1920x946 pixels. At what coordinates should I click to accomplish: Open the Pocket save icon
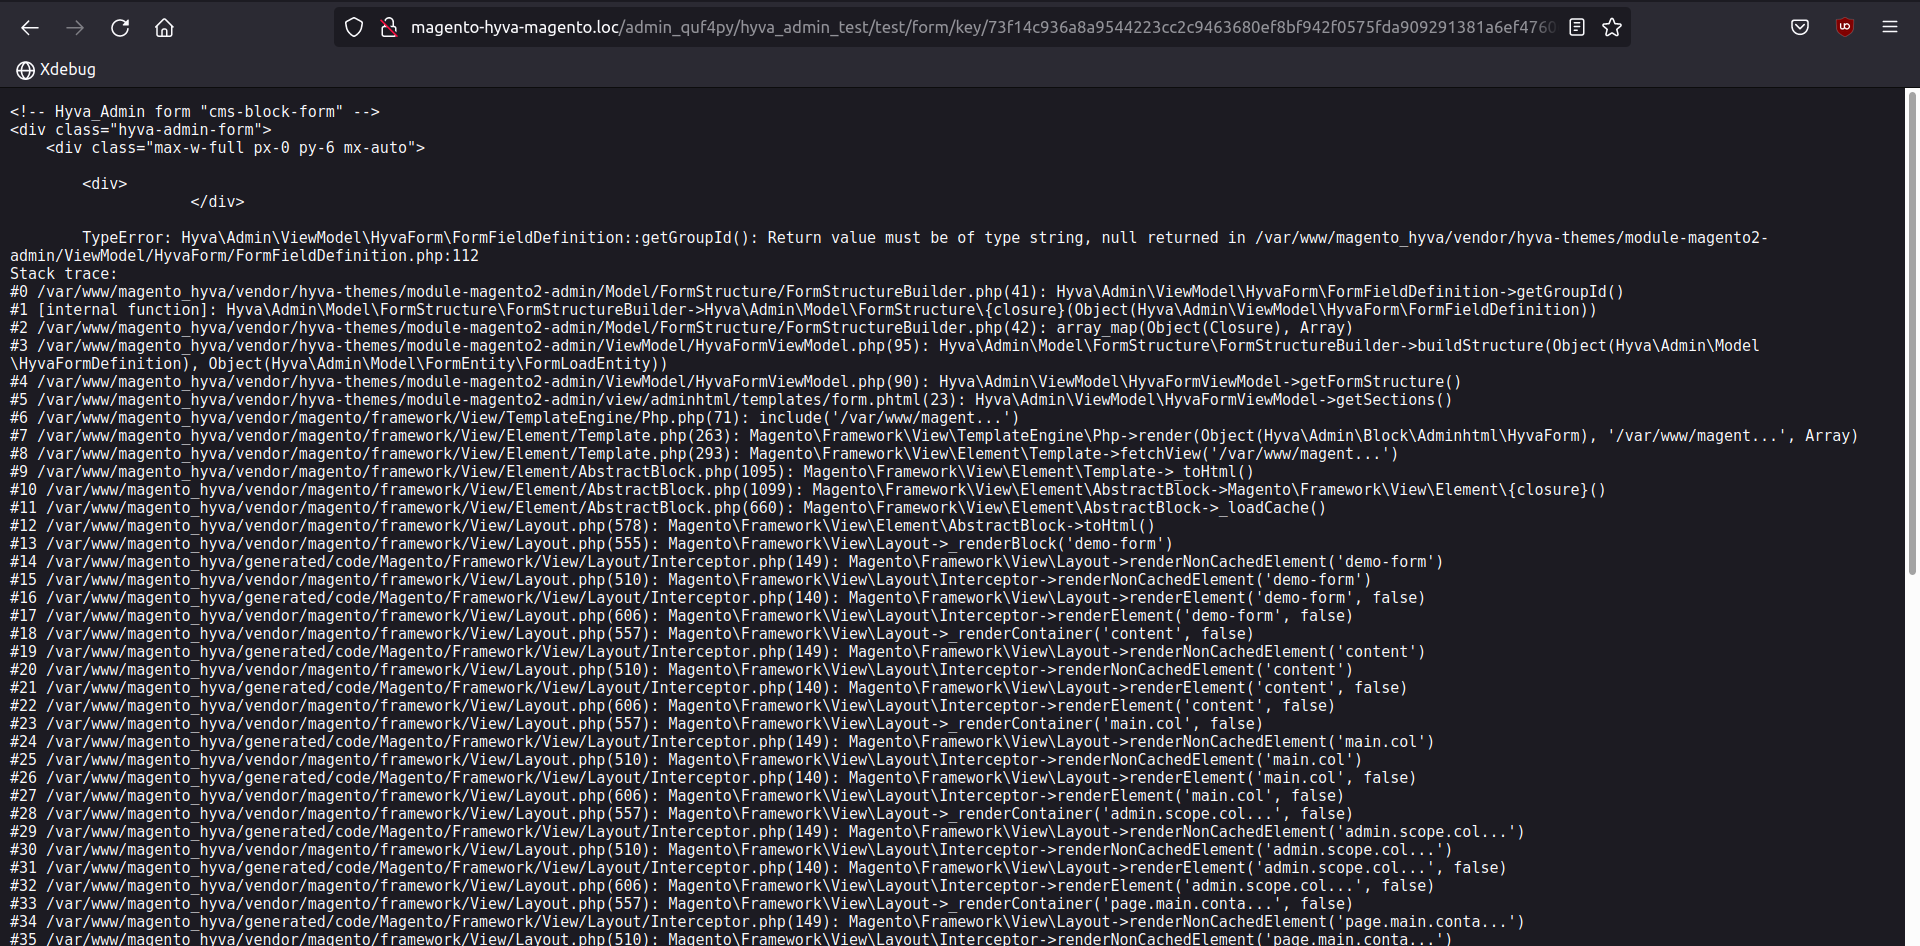click(1800, 28)
